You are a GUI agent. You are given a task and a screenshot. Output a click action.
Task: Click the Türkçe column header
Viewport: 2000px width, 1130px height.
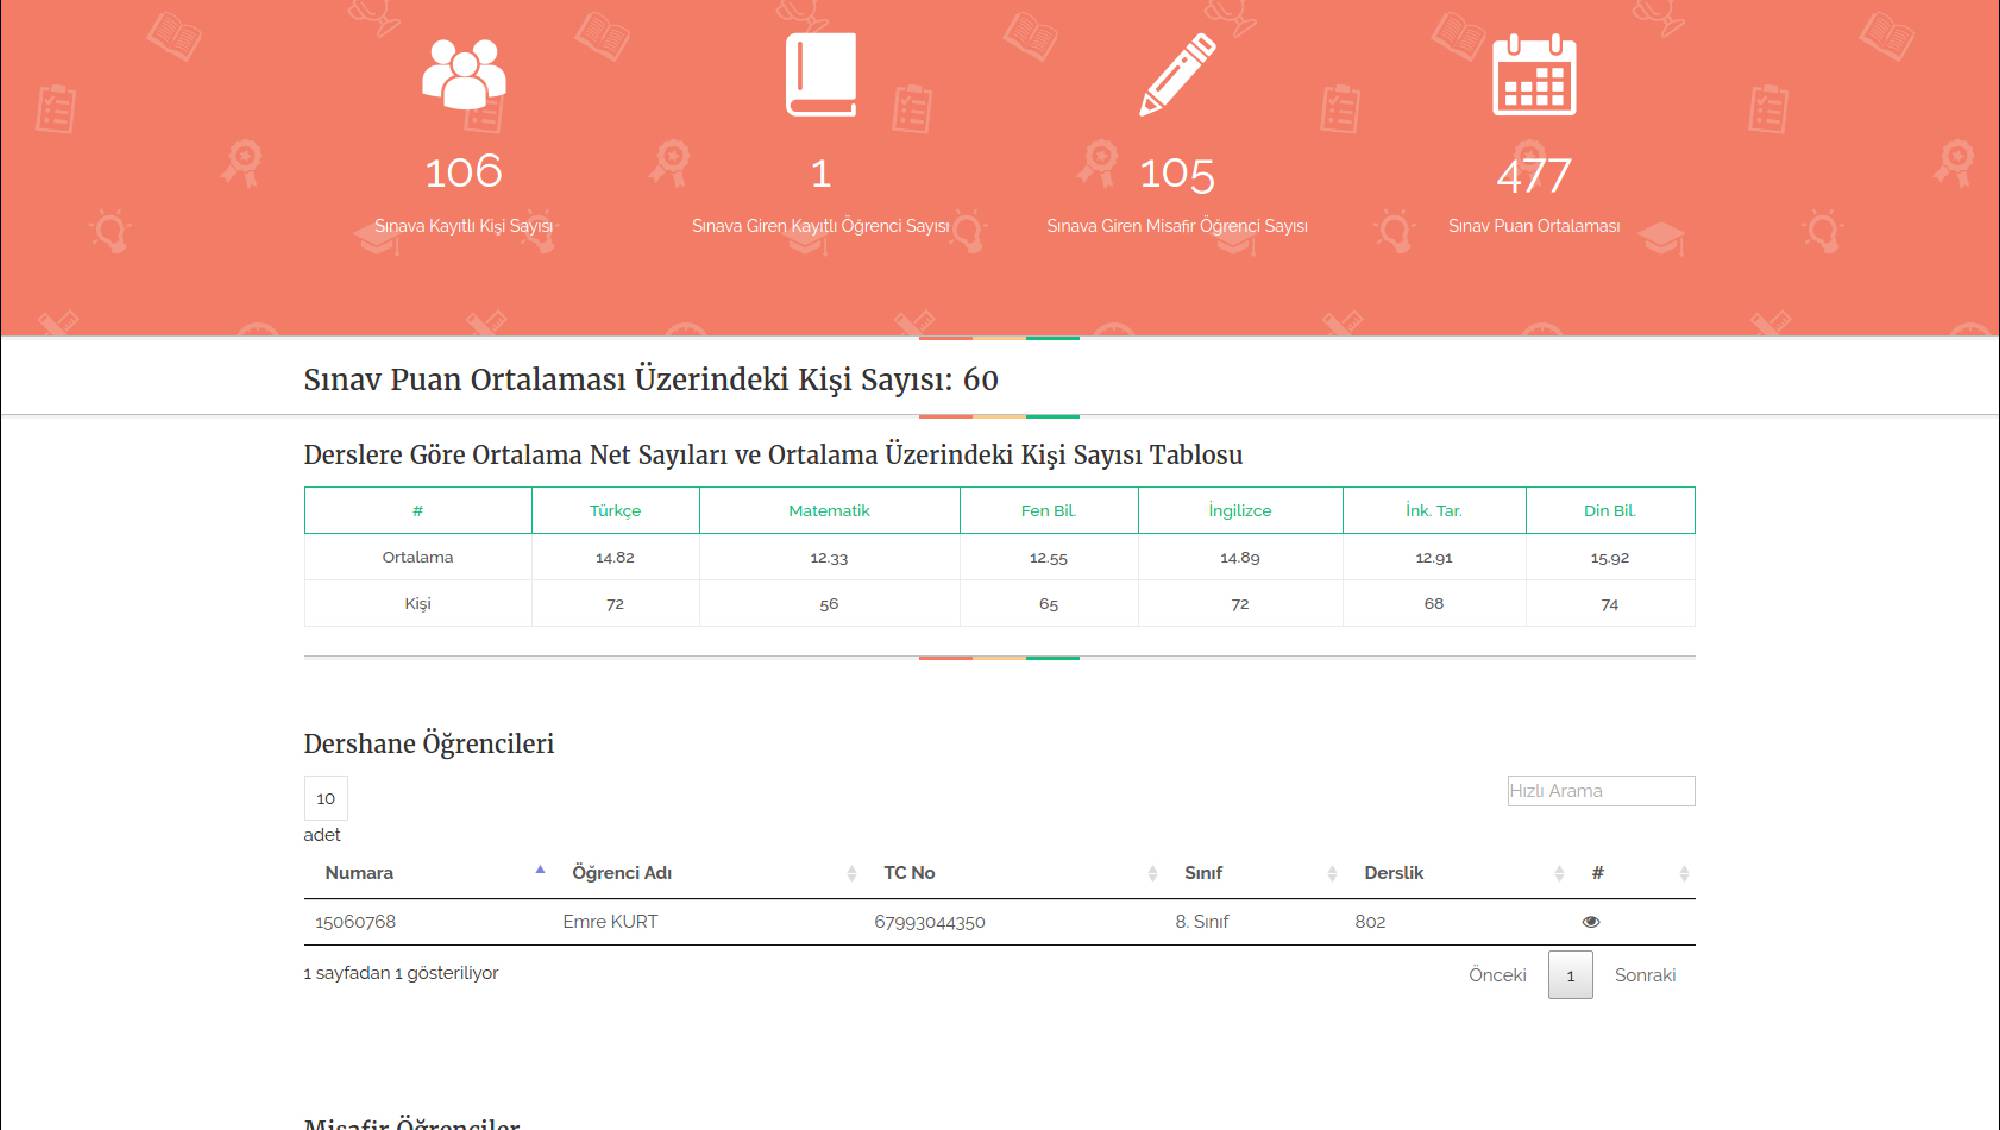pos(615,511)
